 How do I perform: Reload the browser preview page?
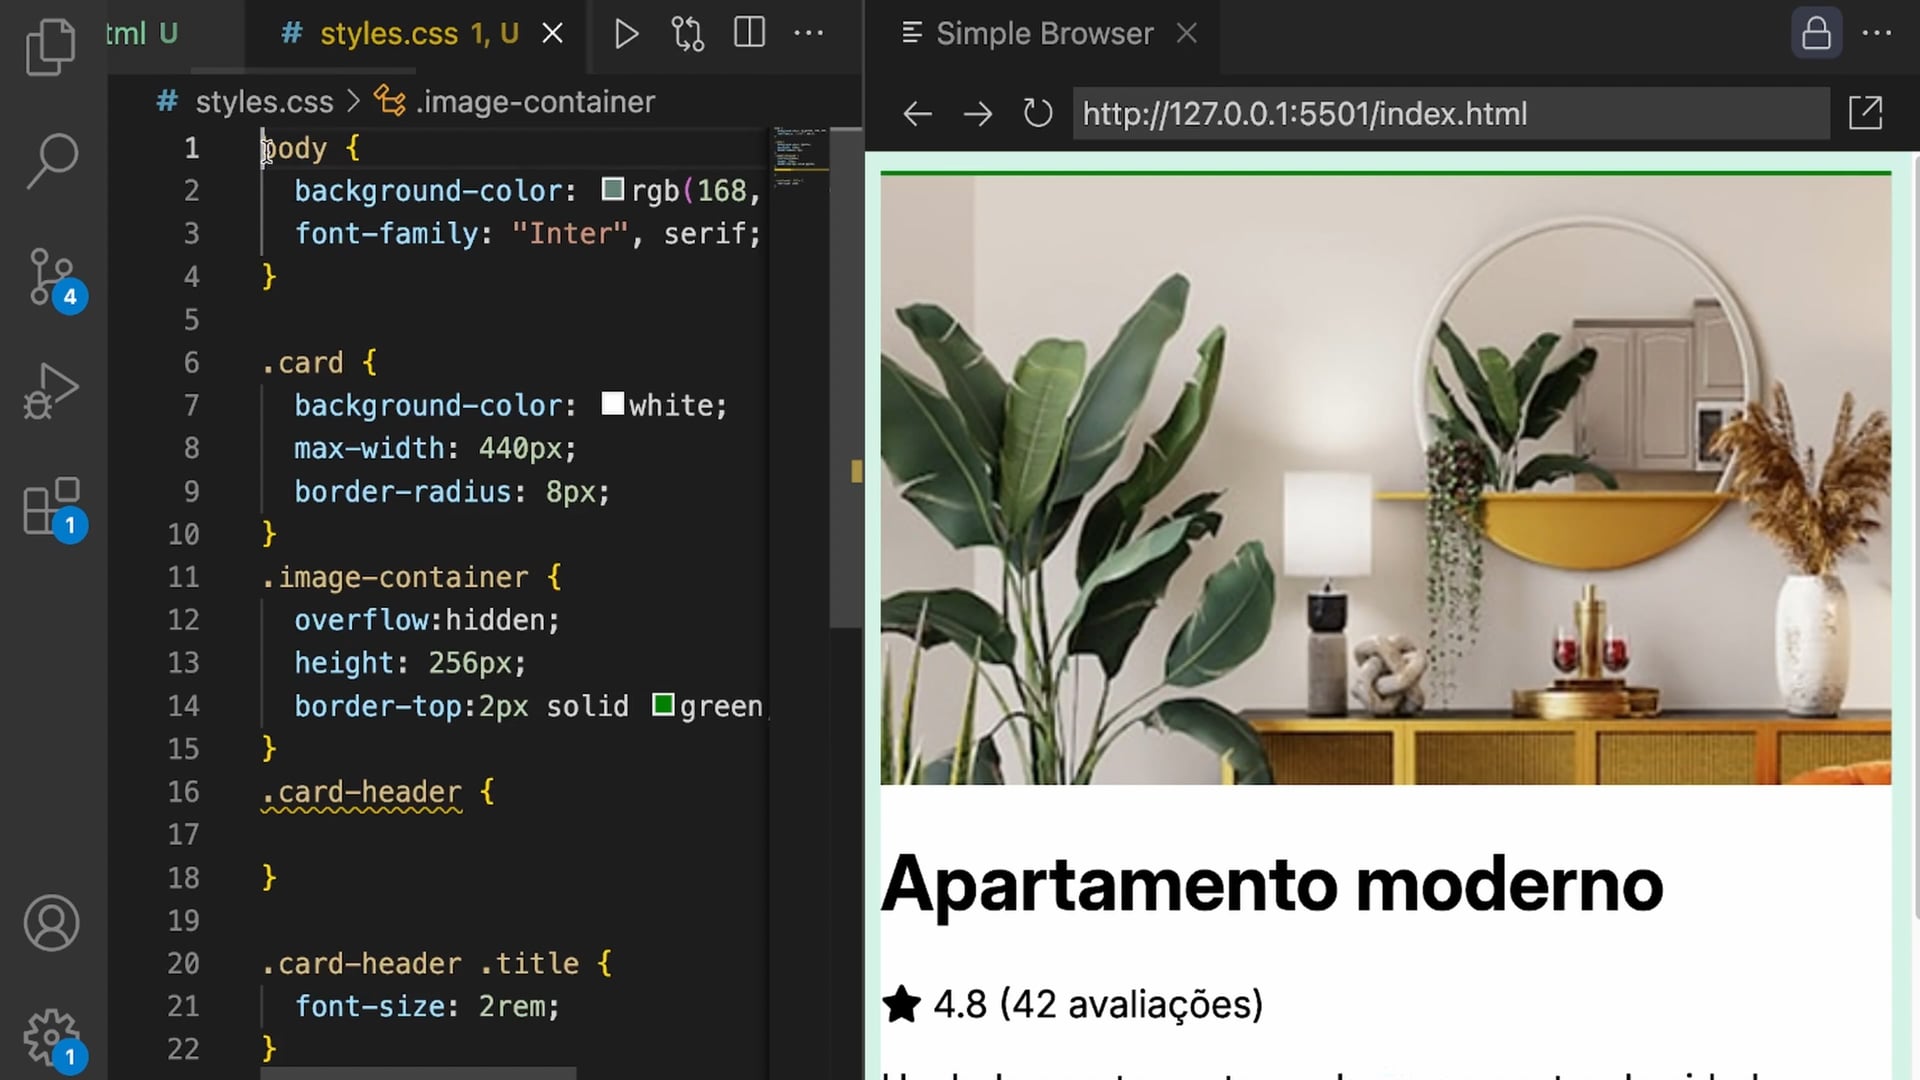(x=1038, y=113)
